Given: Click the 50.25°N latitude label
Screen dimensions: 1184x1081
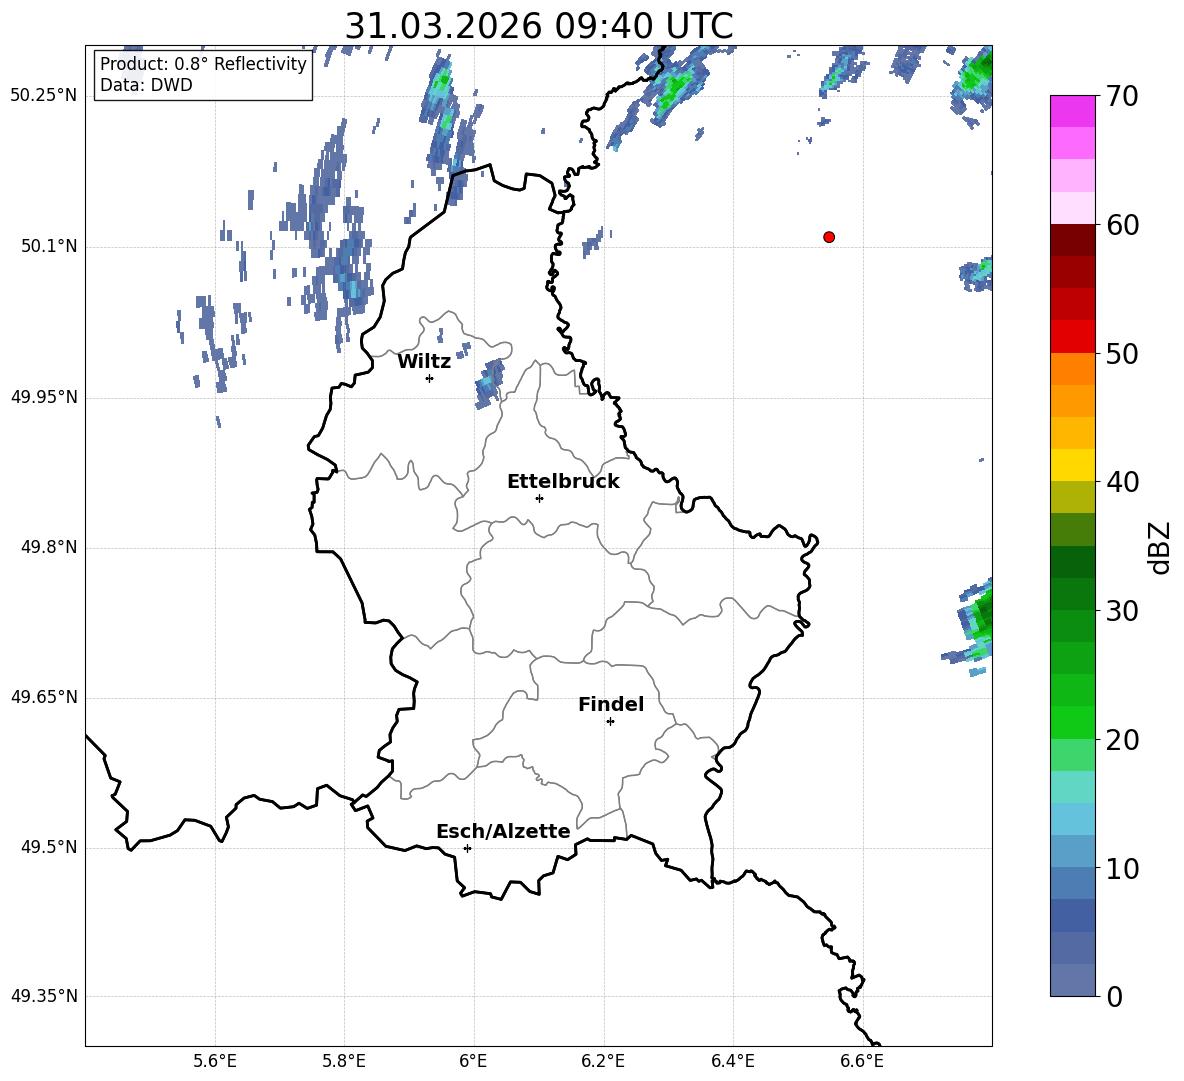Looking at the screenshot, I should coord(44,96).
